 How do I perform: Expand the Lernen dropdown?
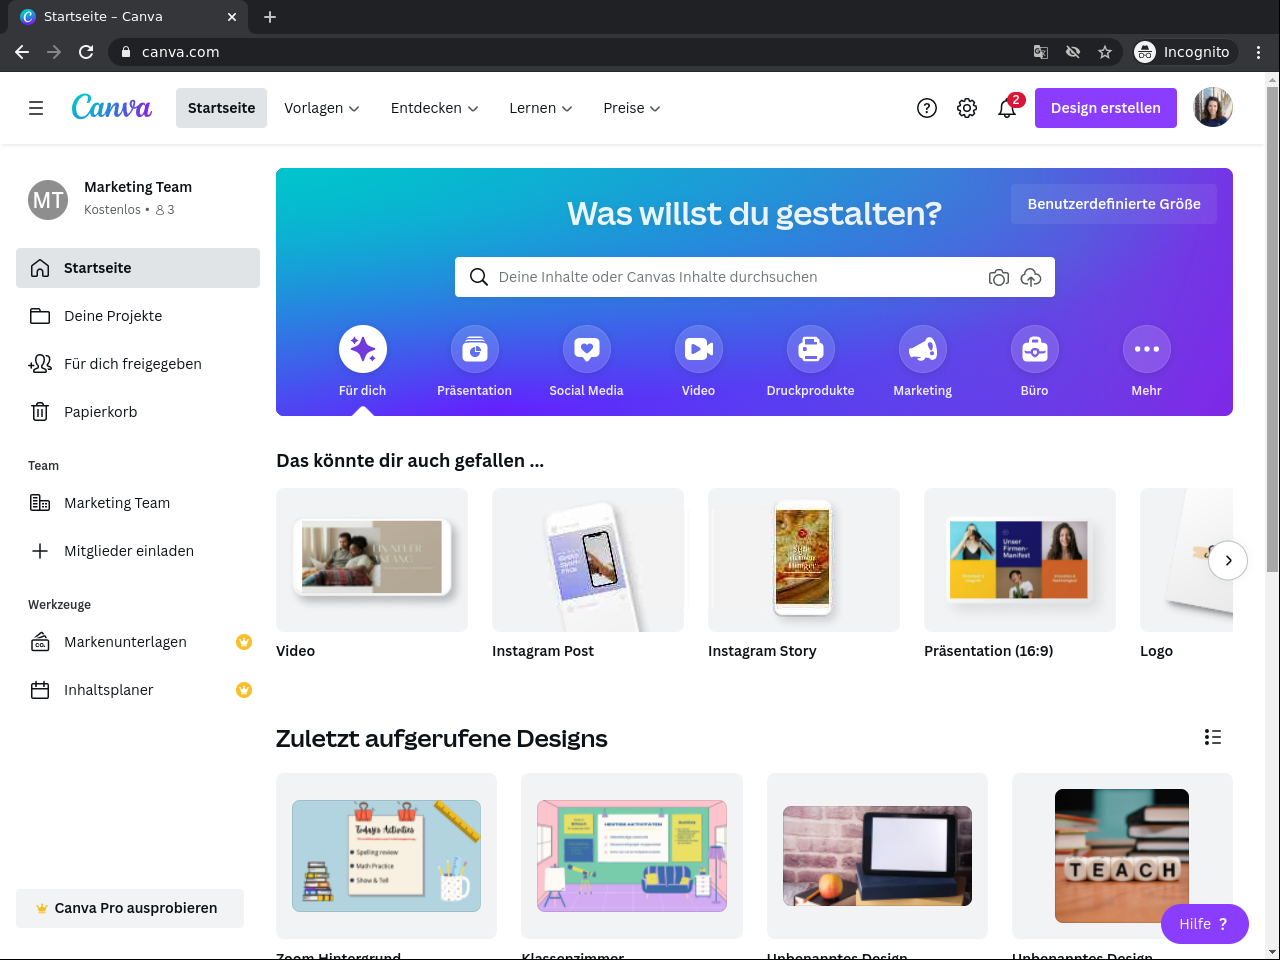pyautogui.click(x=541, y=108)
